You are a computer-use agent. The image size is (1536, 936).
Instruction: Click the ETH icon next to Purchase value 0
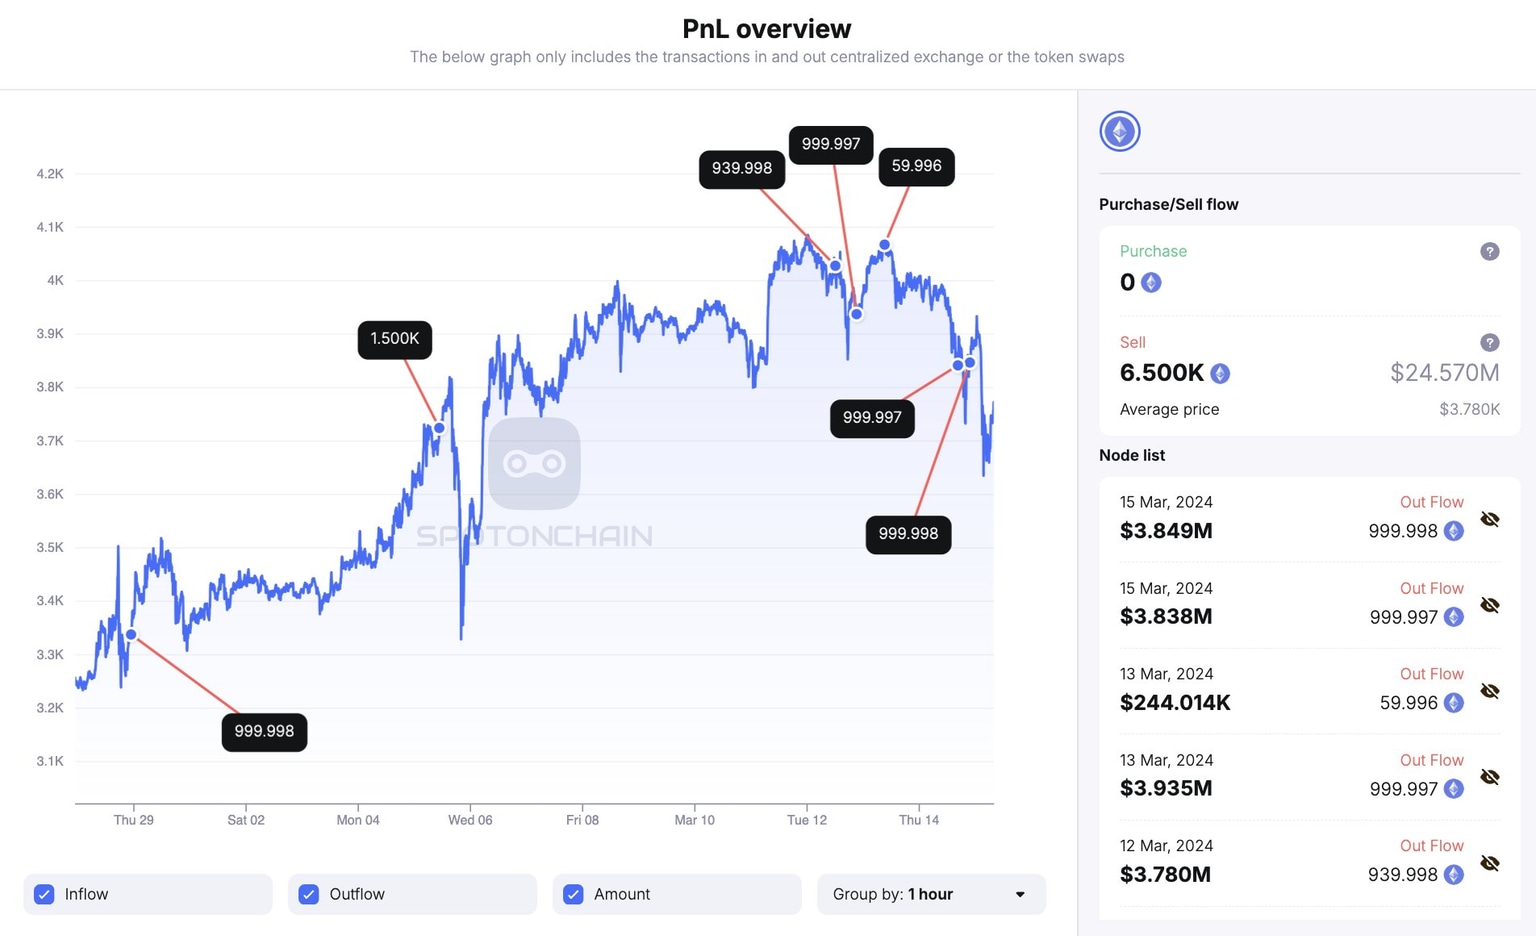point(1151,282)
